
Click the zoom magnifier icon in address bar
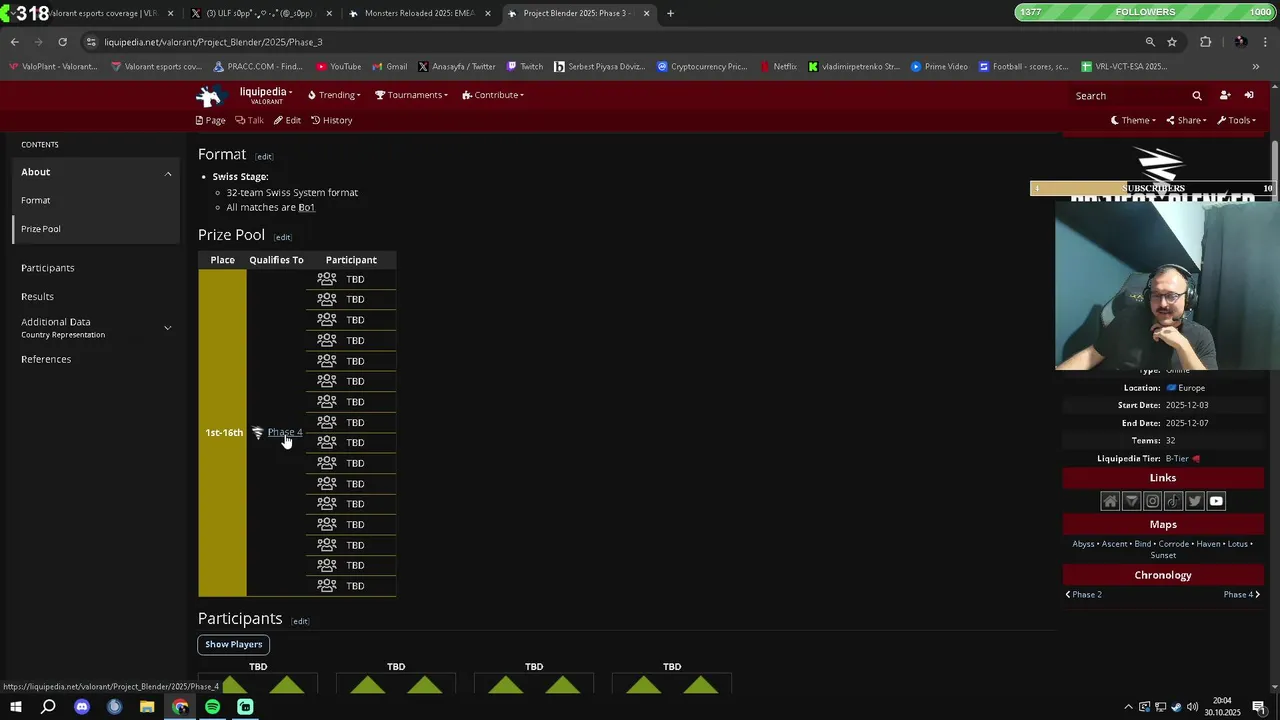coord(1150,42)
